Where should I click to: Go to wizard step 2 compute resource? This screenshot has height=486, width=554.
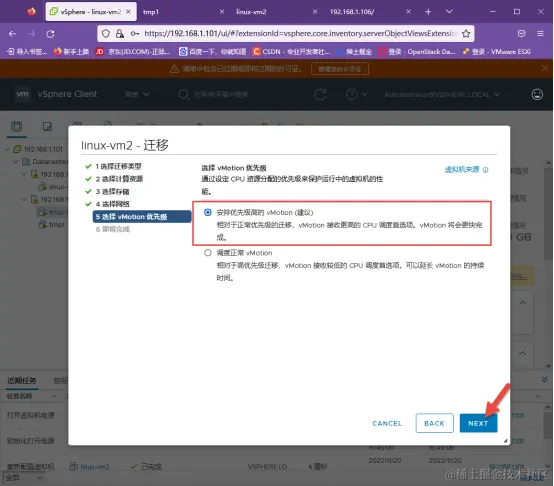coord(119,179)
